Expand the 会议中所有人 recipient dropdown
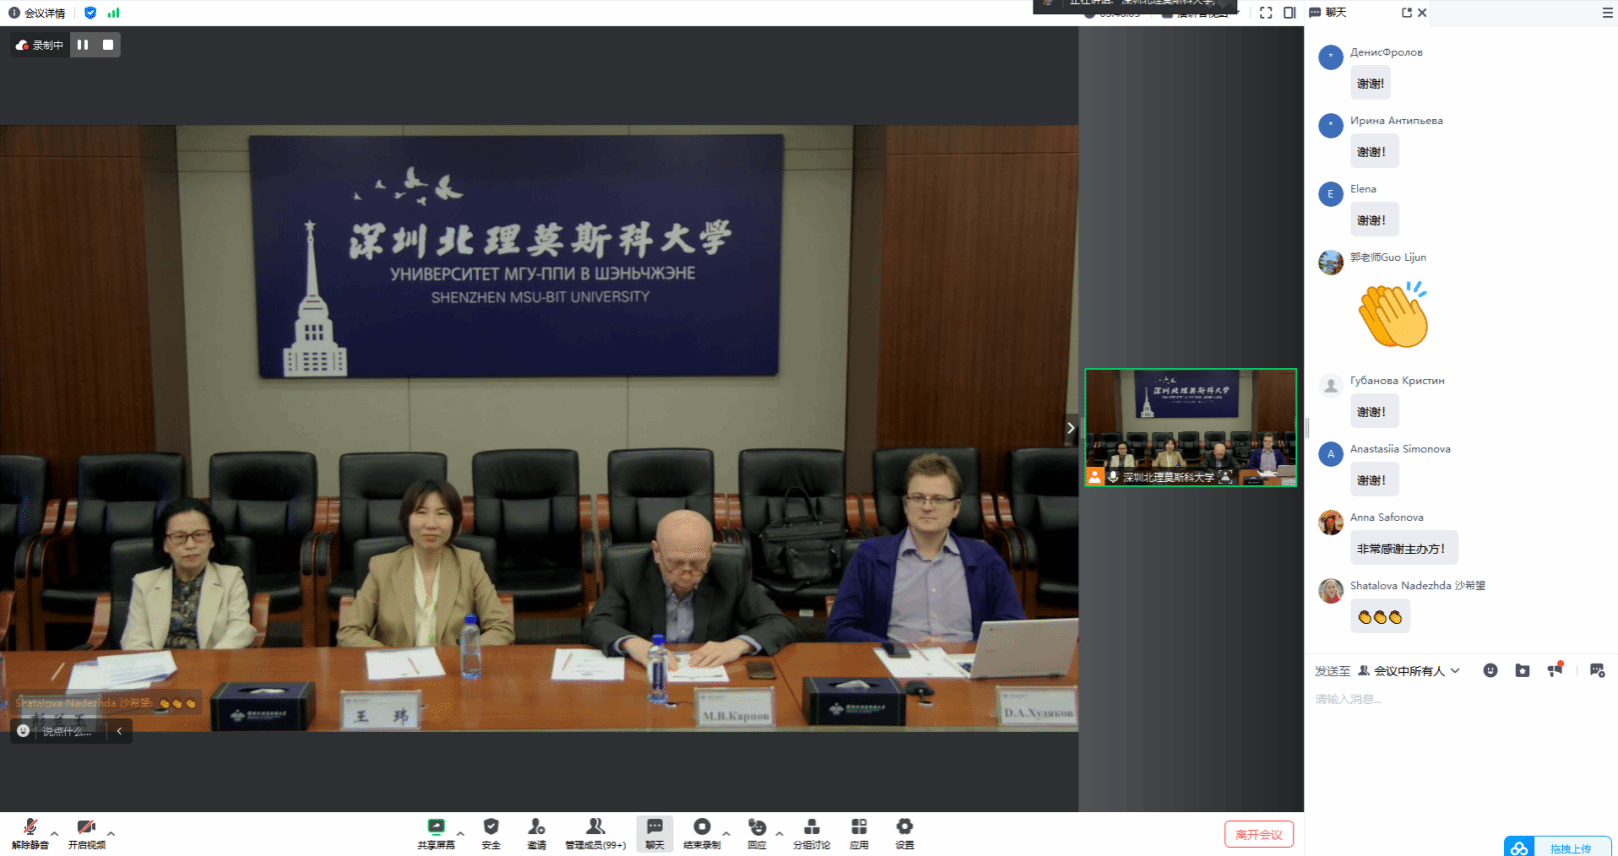 pyautogui.click(x=1455, y=671)
